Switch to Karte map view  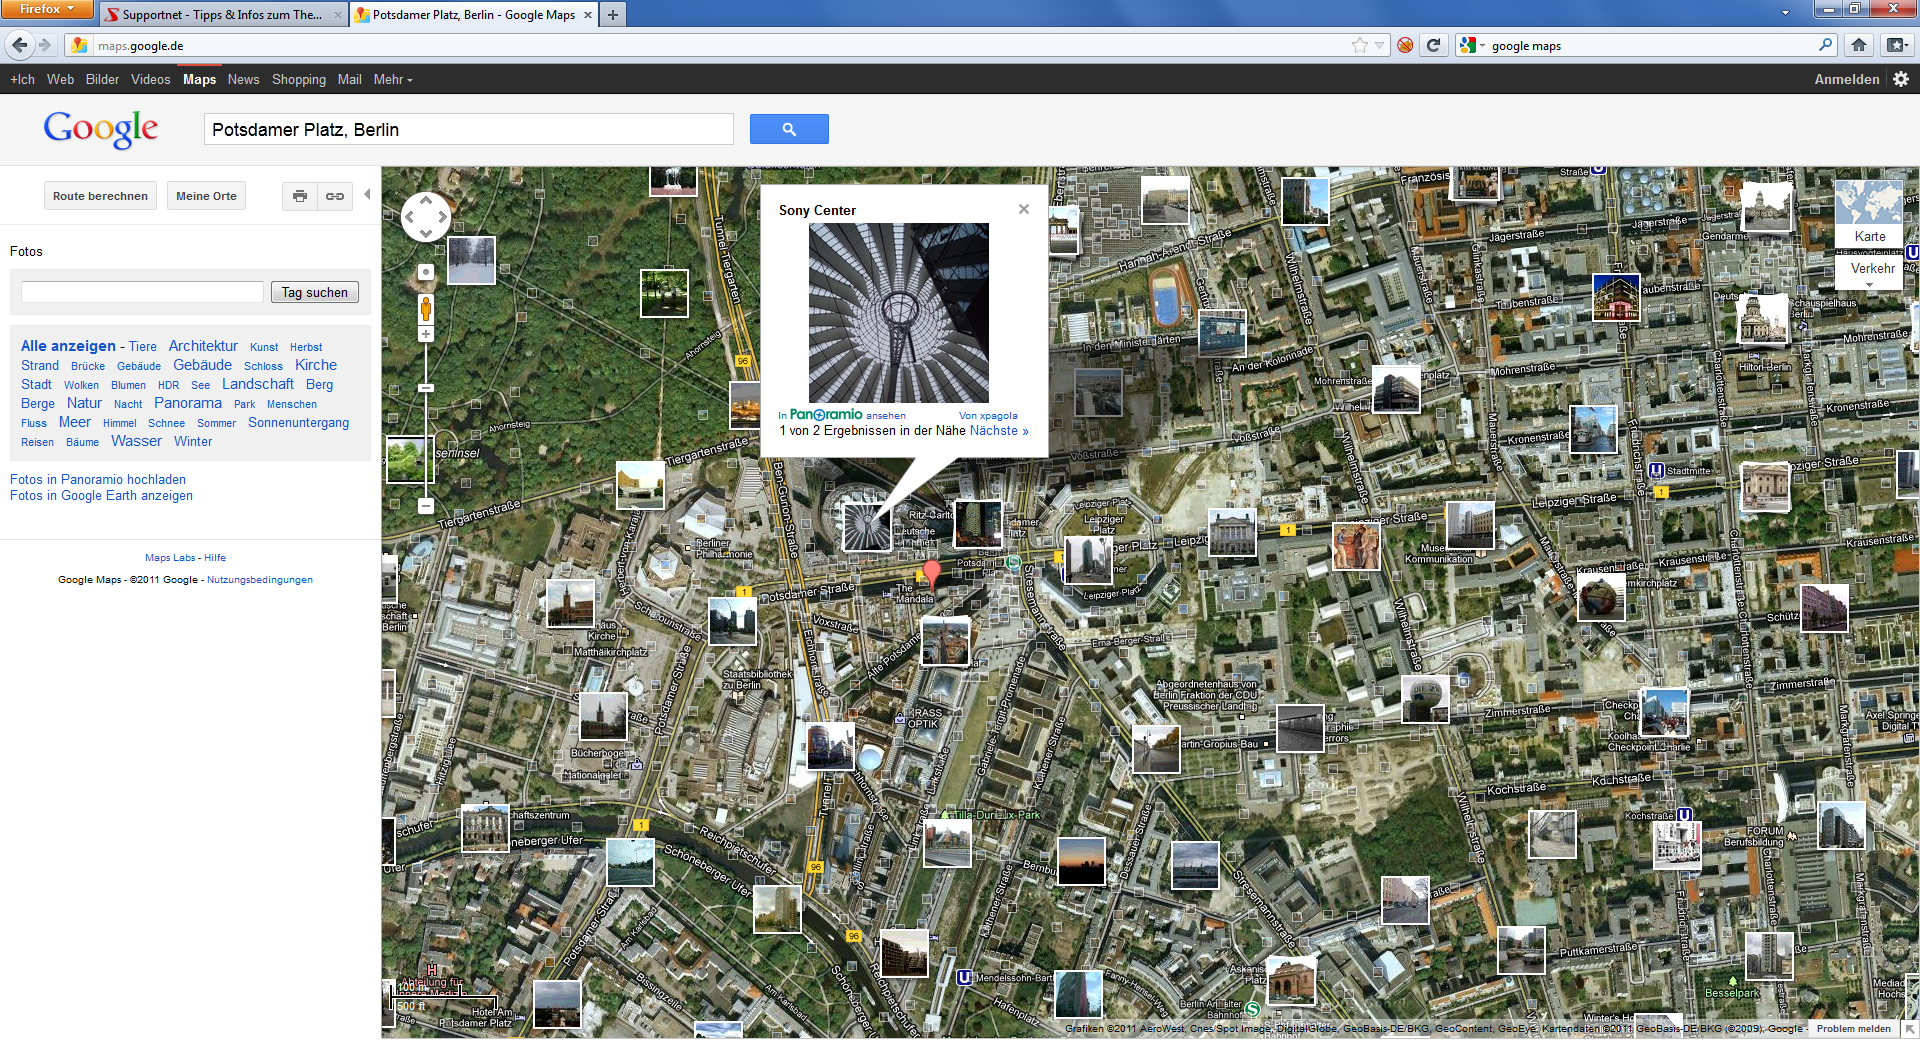[x=1869, y=236]
